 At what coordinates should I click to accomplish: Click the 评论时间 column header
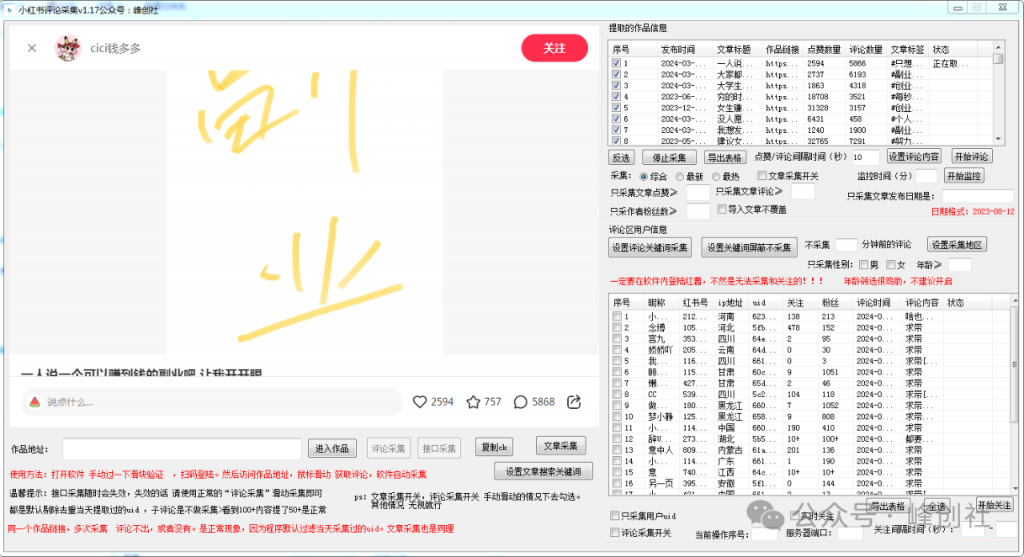(873, 303)
